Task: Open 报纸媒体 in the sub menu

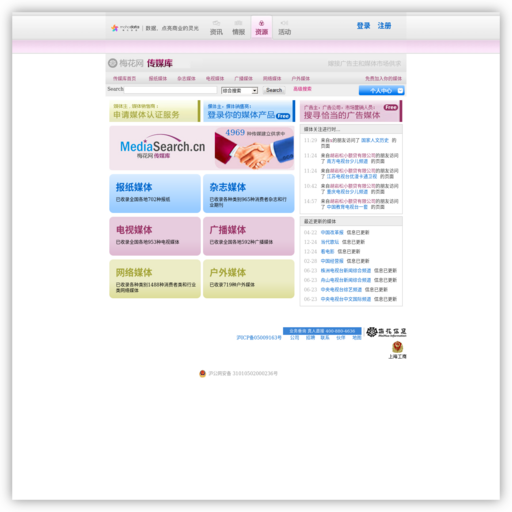Action: point(158,79)
